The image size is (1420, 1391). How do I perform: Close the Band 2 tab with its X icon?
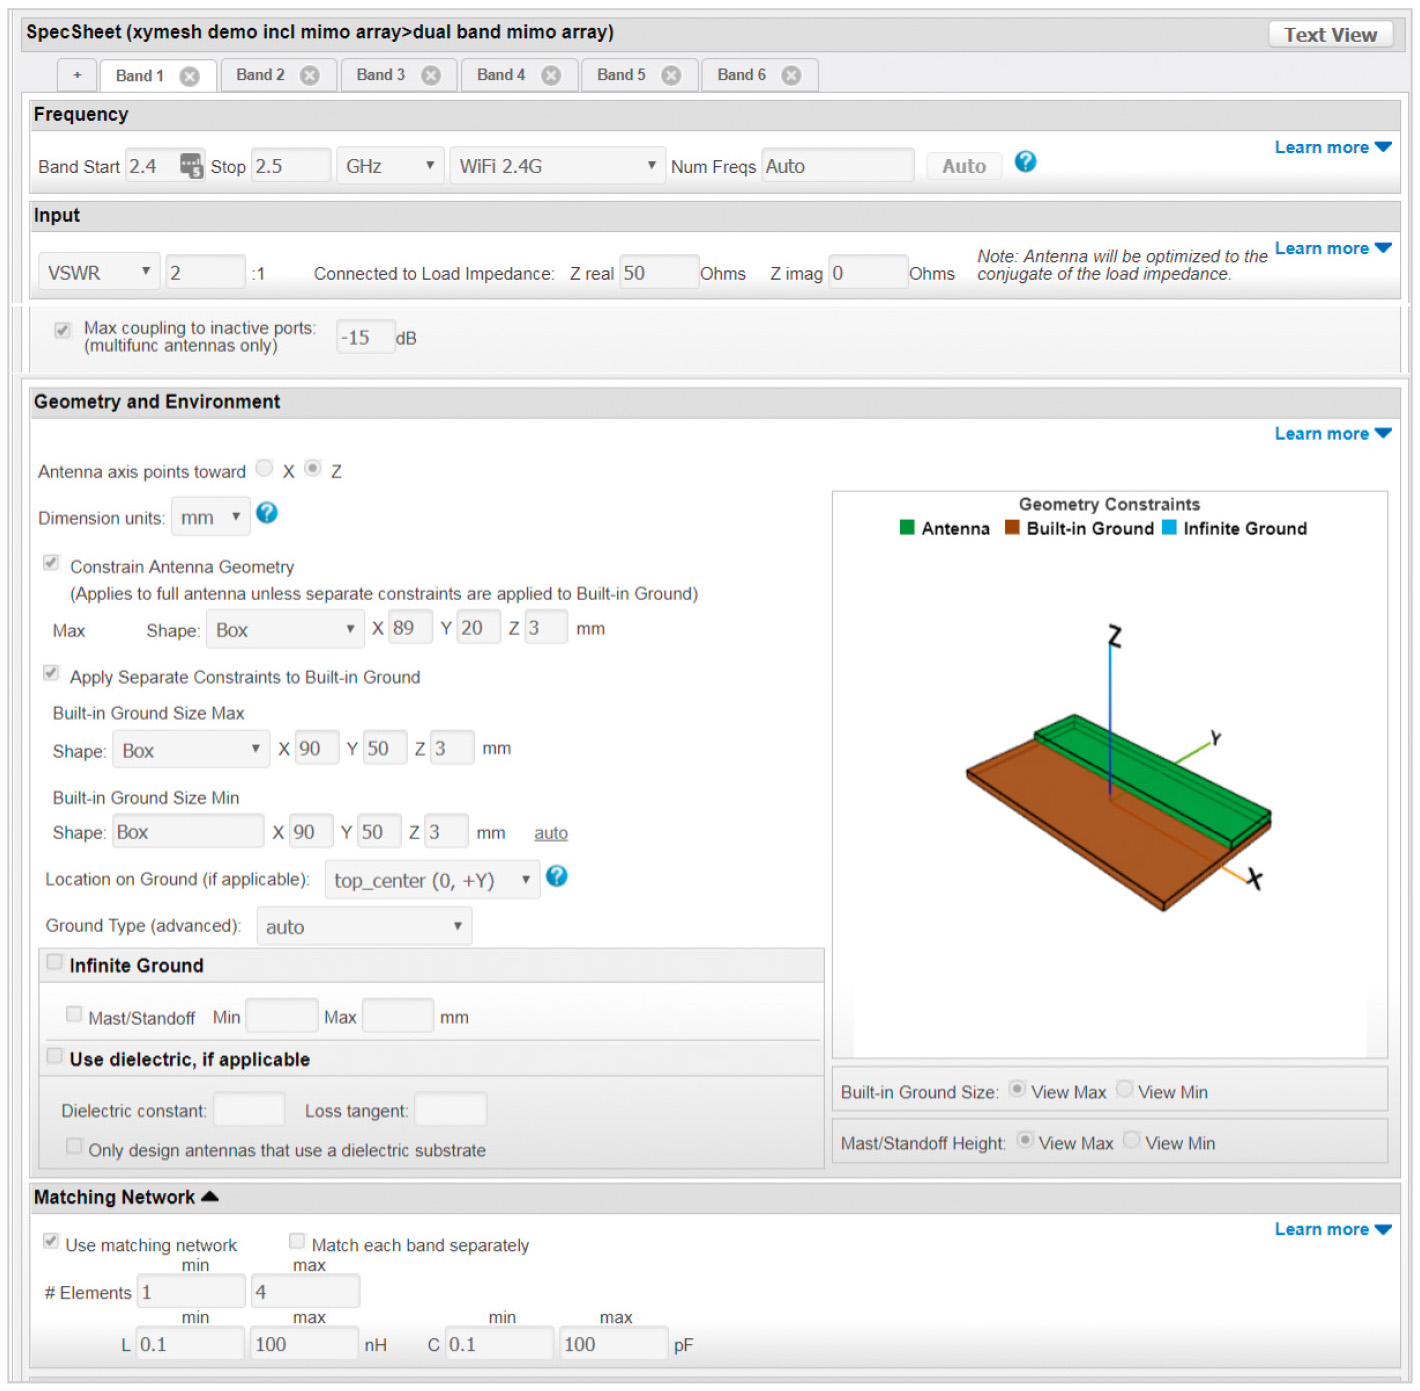(x=310, y=76)
